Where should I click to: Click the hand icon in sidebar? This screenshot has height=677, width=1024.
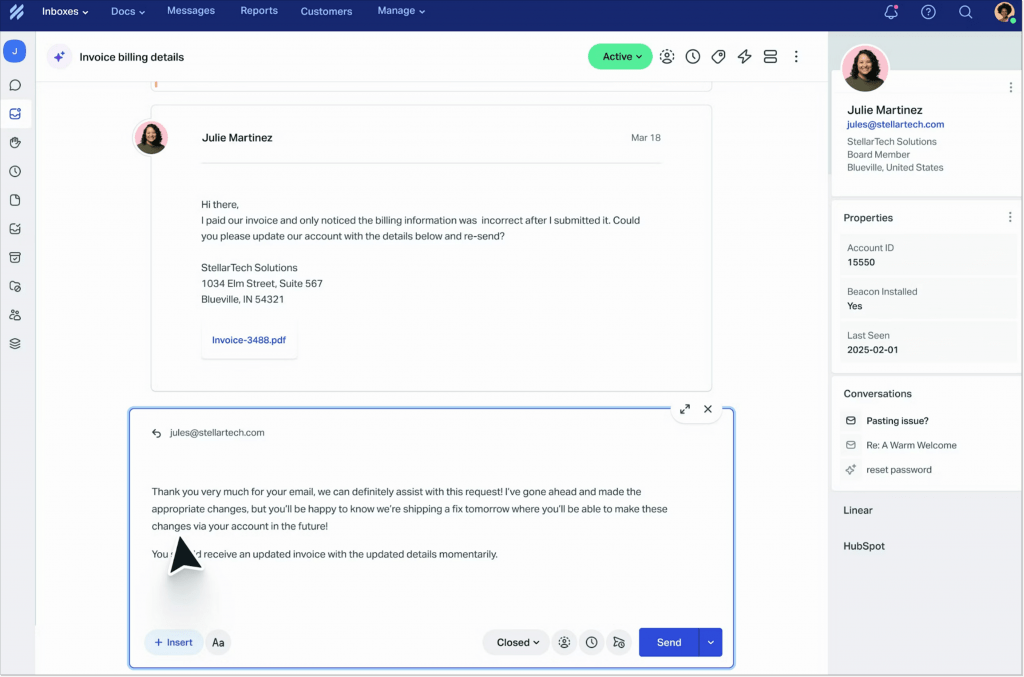click(x=15, y=142)
